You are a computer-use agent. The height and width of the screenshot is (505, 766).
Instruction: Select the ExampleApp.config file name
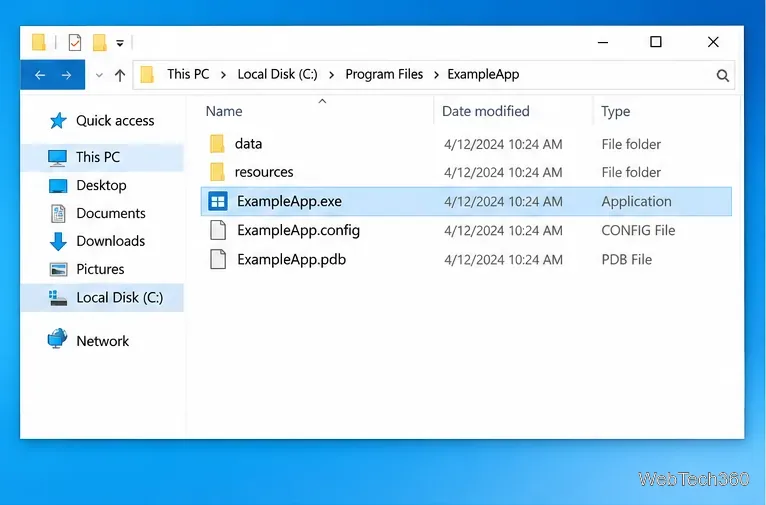298,231
